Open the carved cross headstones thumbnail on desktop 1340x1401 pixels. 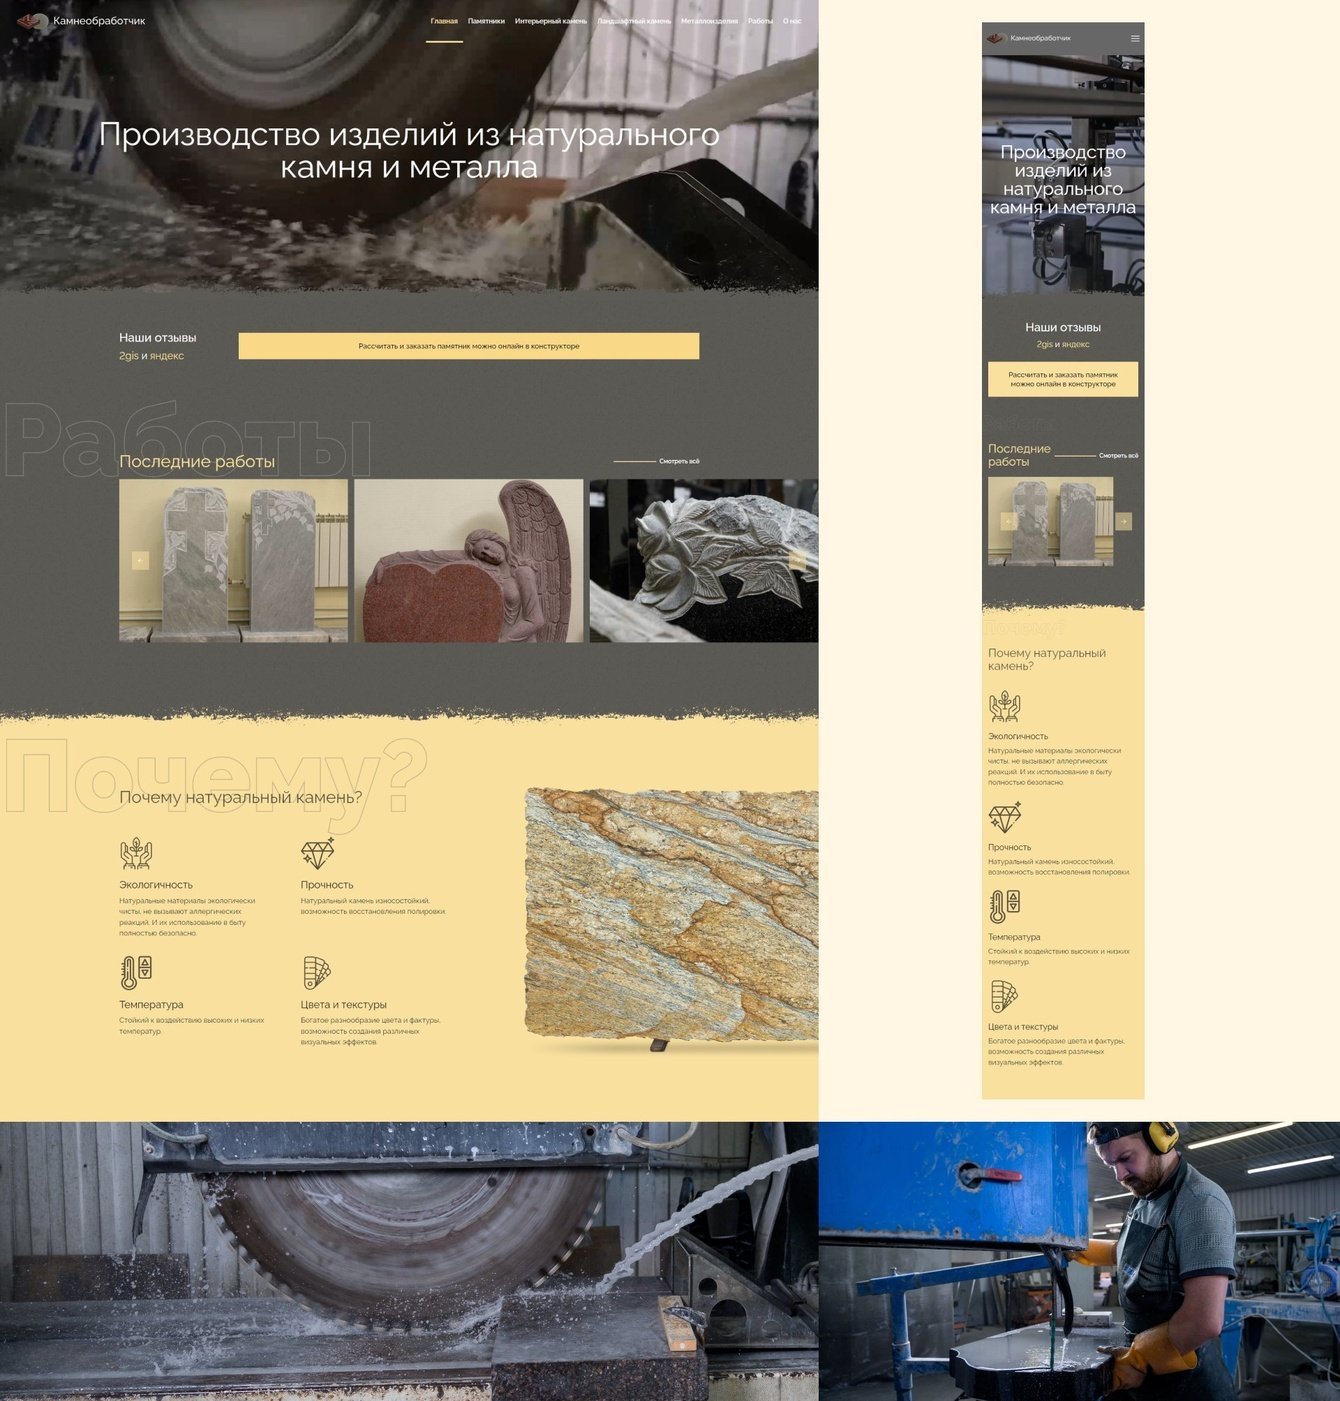click(233, 560)
